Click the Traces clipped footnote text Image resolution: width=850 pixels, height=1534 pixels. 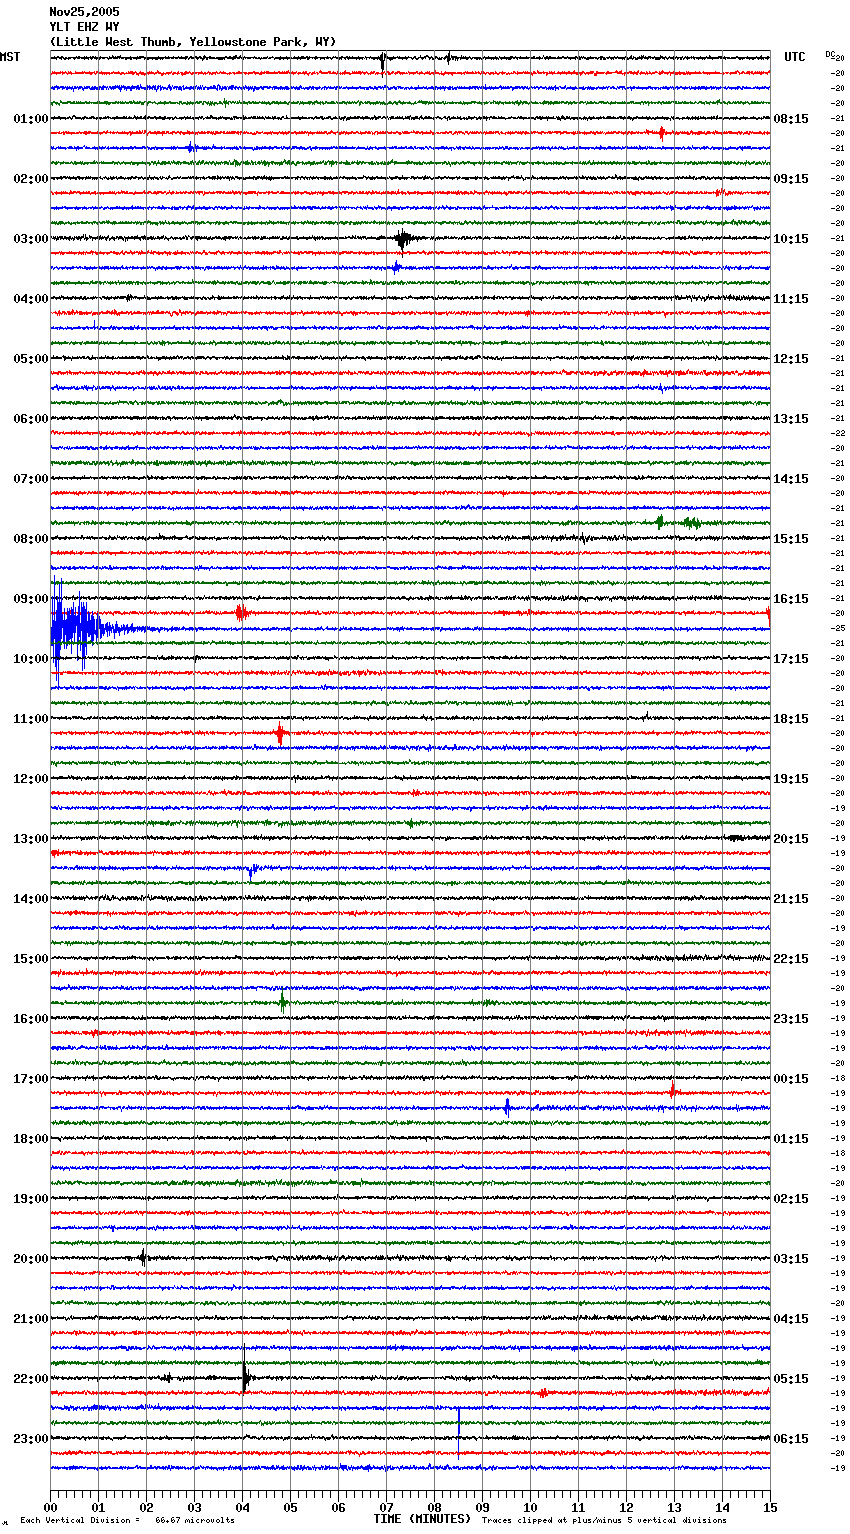604,1520
